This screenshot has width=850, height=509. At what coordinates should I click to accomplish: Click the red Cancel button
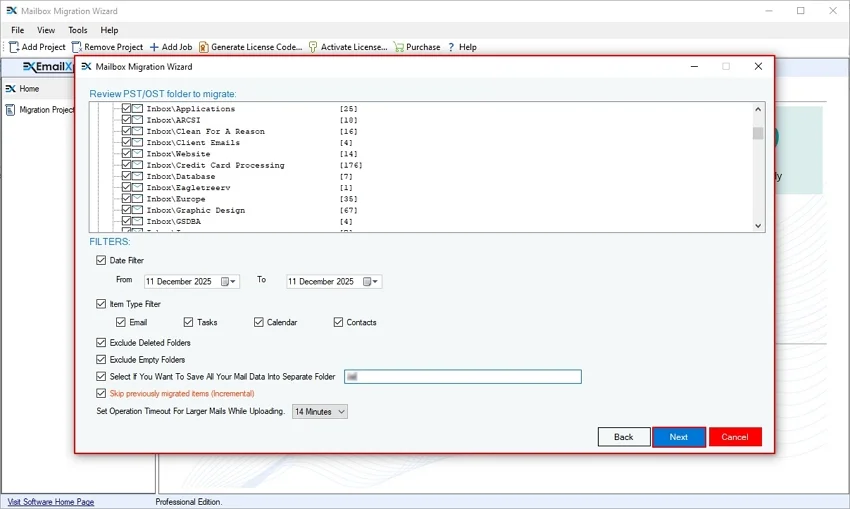735,437
